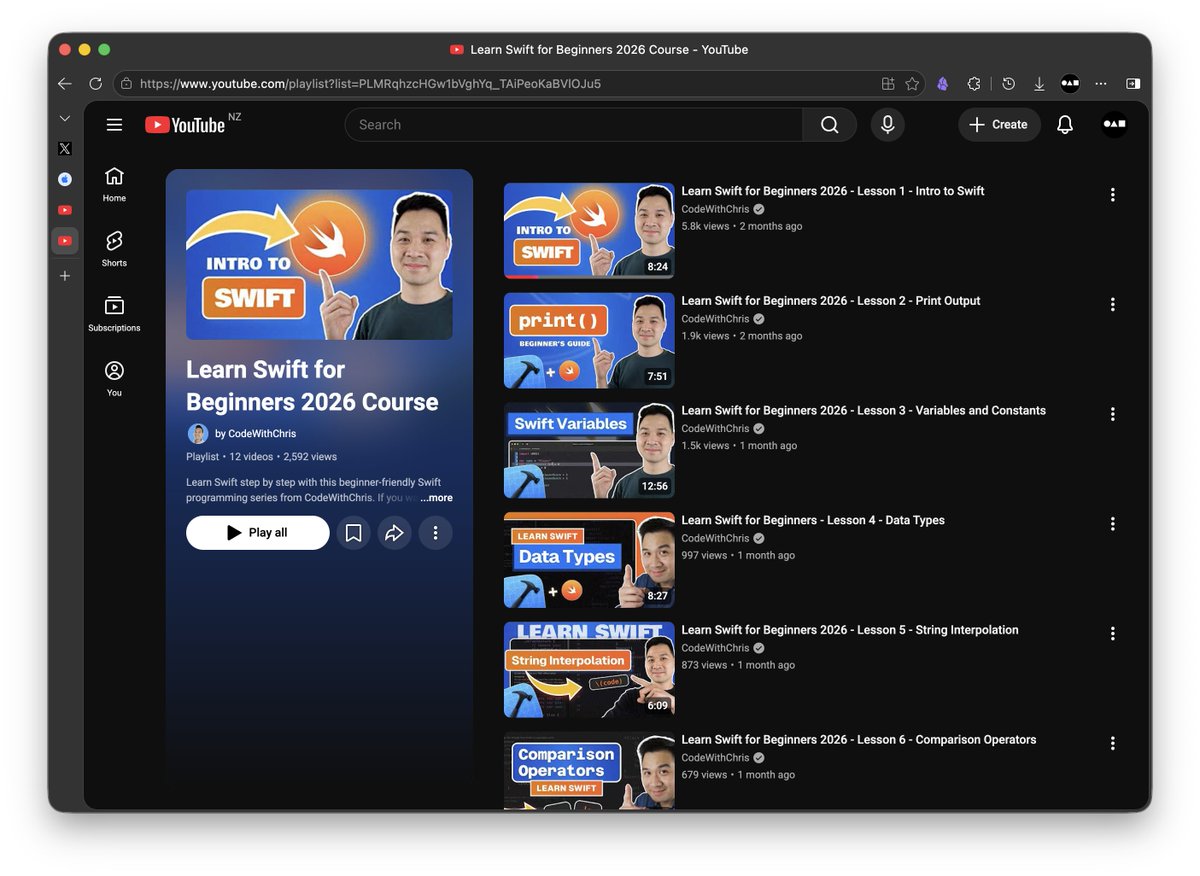Share the playlist with arrow icon
This screenshot has height=876, width=1200.
(x=394, y=533)
